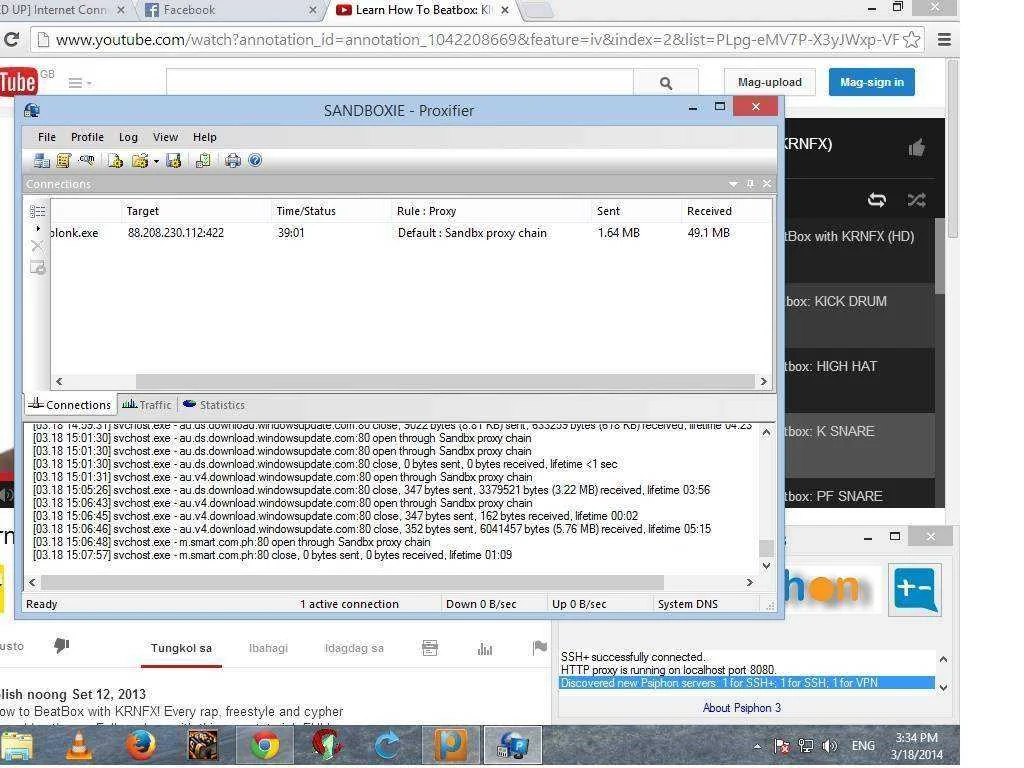Open the View menu in Proxifier
Screen dimensions: 1024x768
click(165, 137)
